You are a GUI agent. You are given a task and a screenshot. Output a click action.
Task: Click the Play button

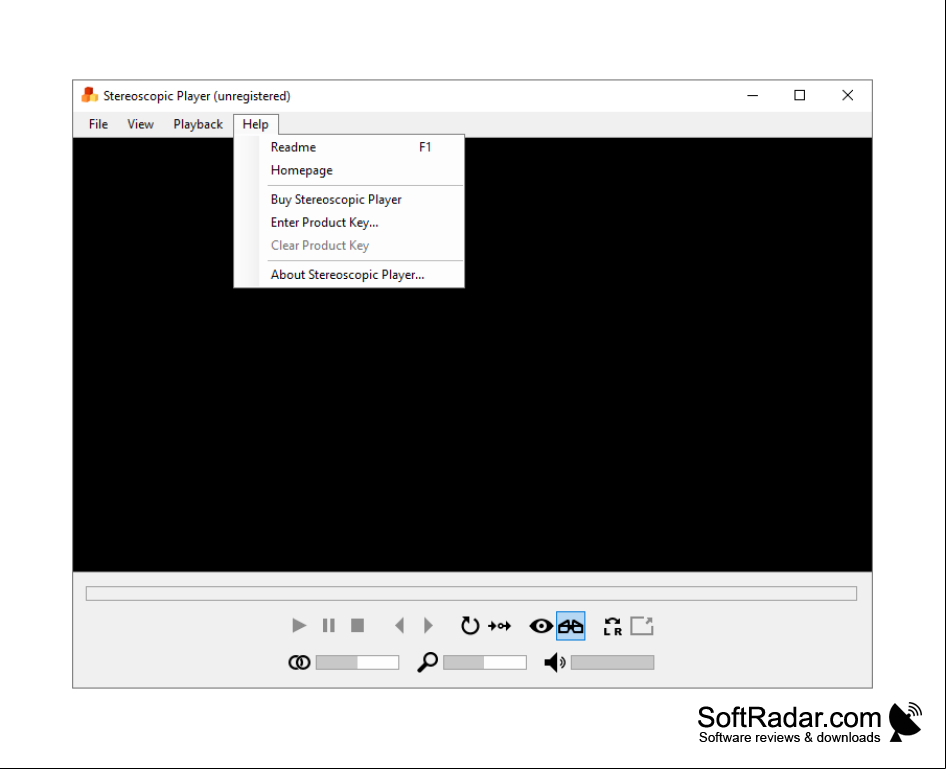click(299, 625)
